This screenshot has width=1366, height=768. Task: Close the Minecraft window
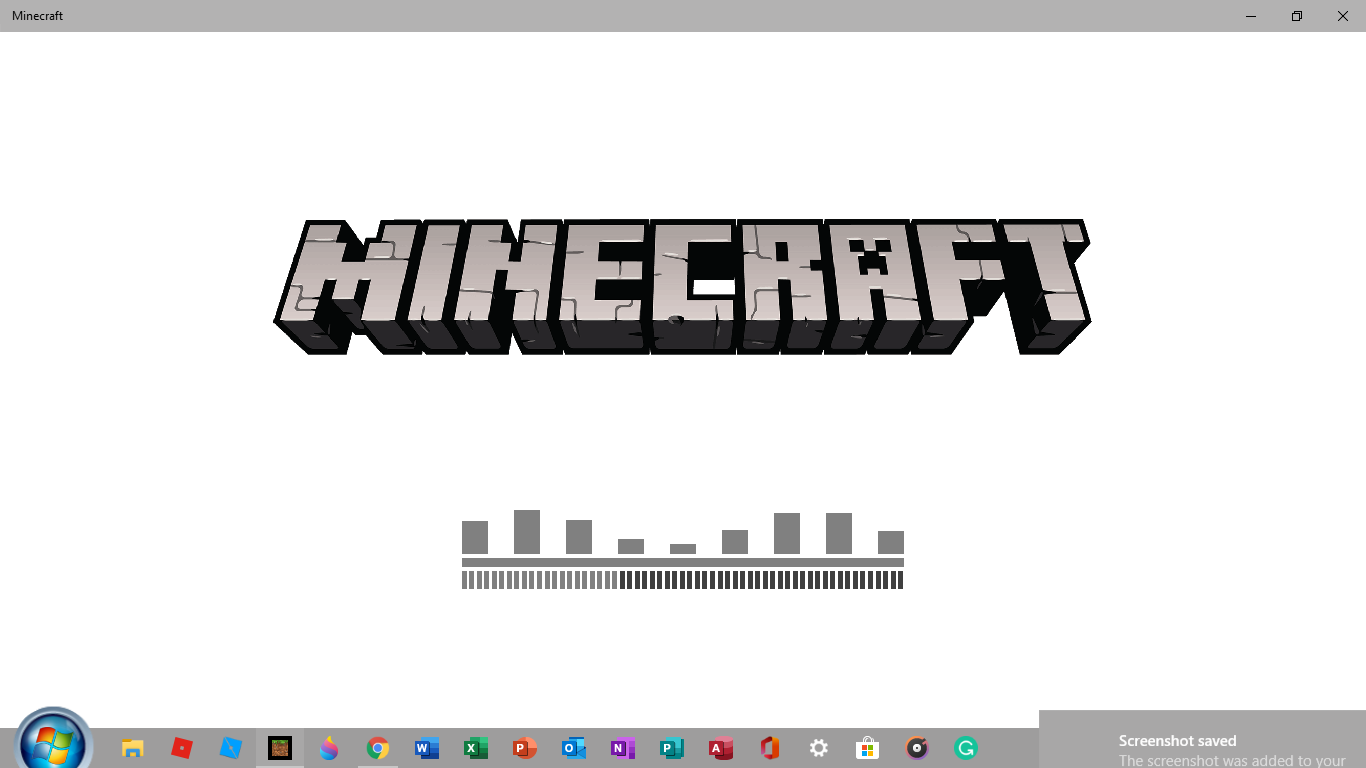(1343, 16)
